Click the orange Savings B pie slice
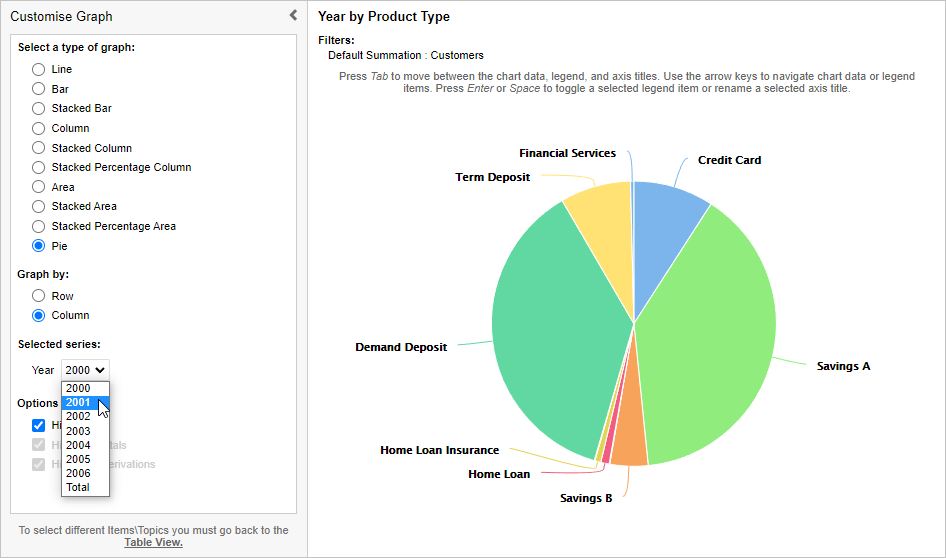This screenshot has height=558, width=946. coord(630,450)
